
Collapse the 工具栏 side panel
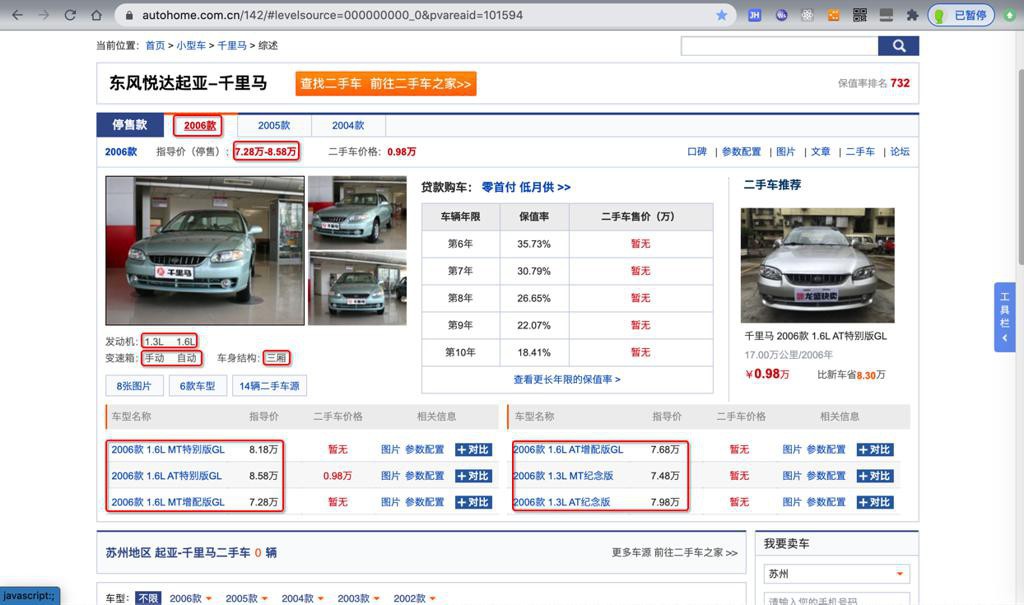click(1004, 318)
